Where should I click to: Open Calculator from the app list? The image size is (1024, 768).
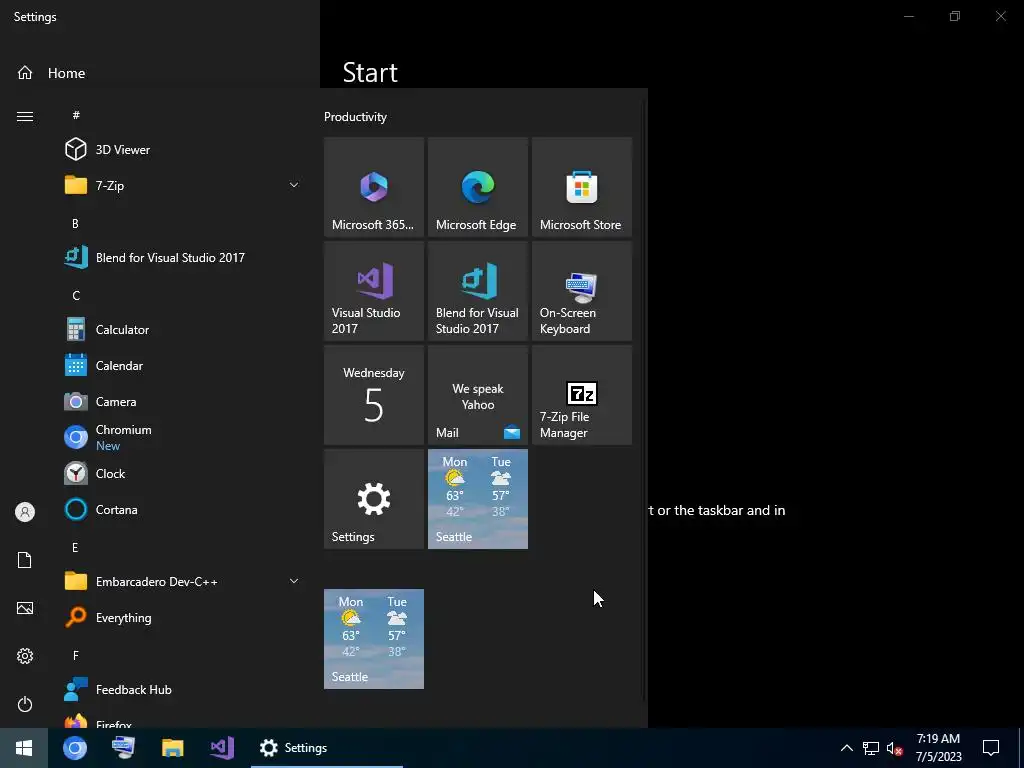click(x=183, y=330)
